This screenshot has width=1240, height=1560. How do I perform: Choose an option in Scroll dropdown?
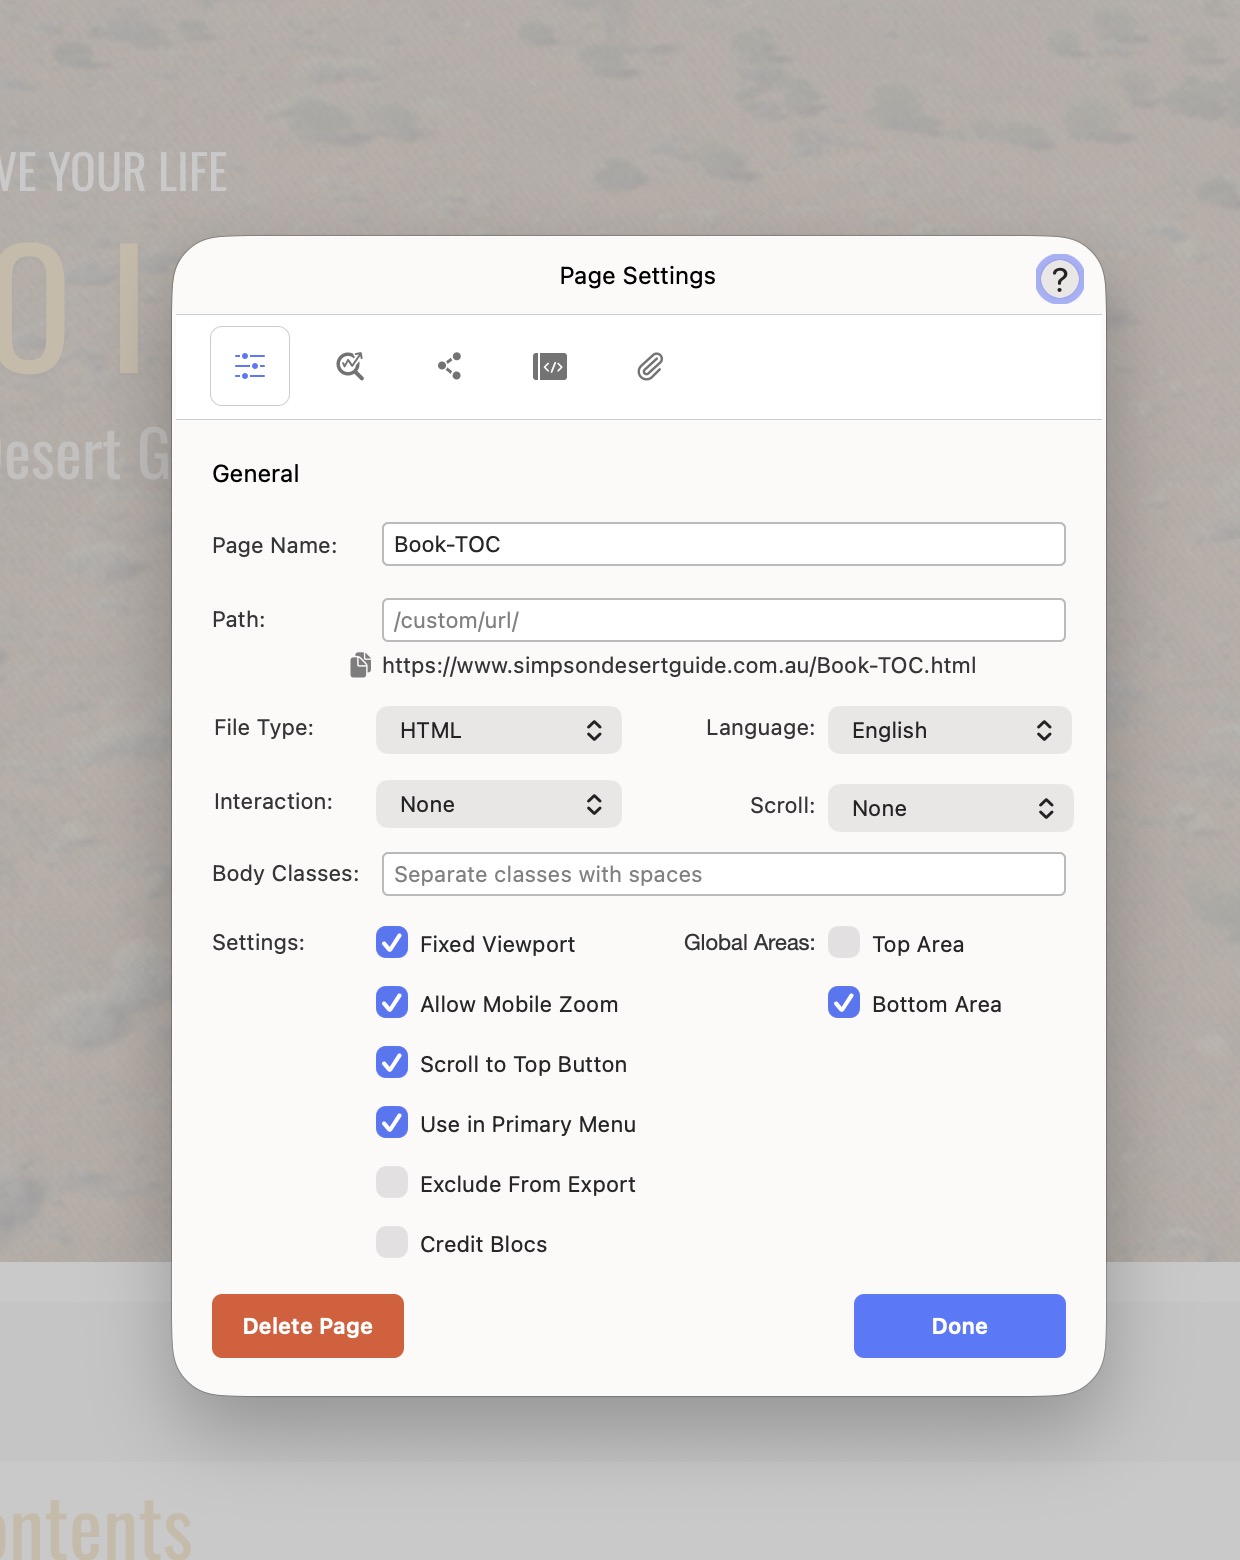[x=950, y=808]
